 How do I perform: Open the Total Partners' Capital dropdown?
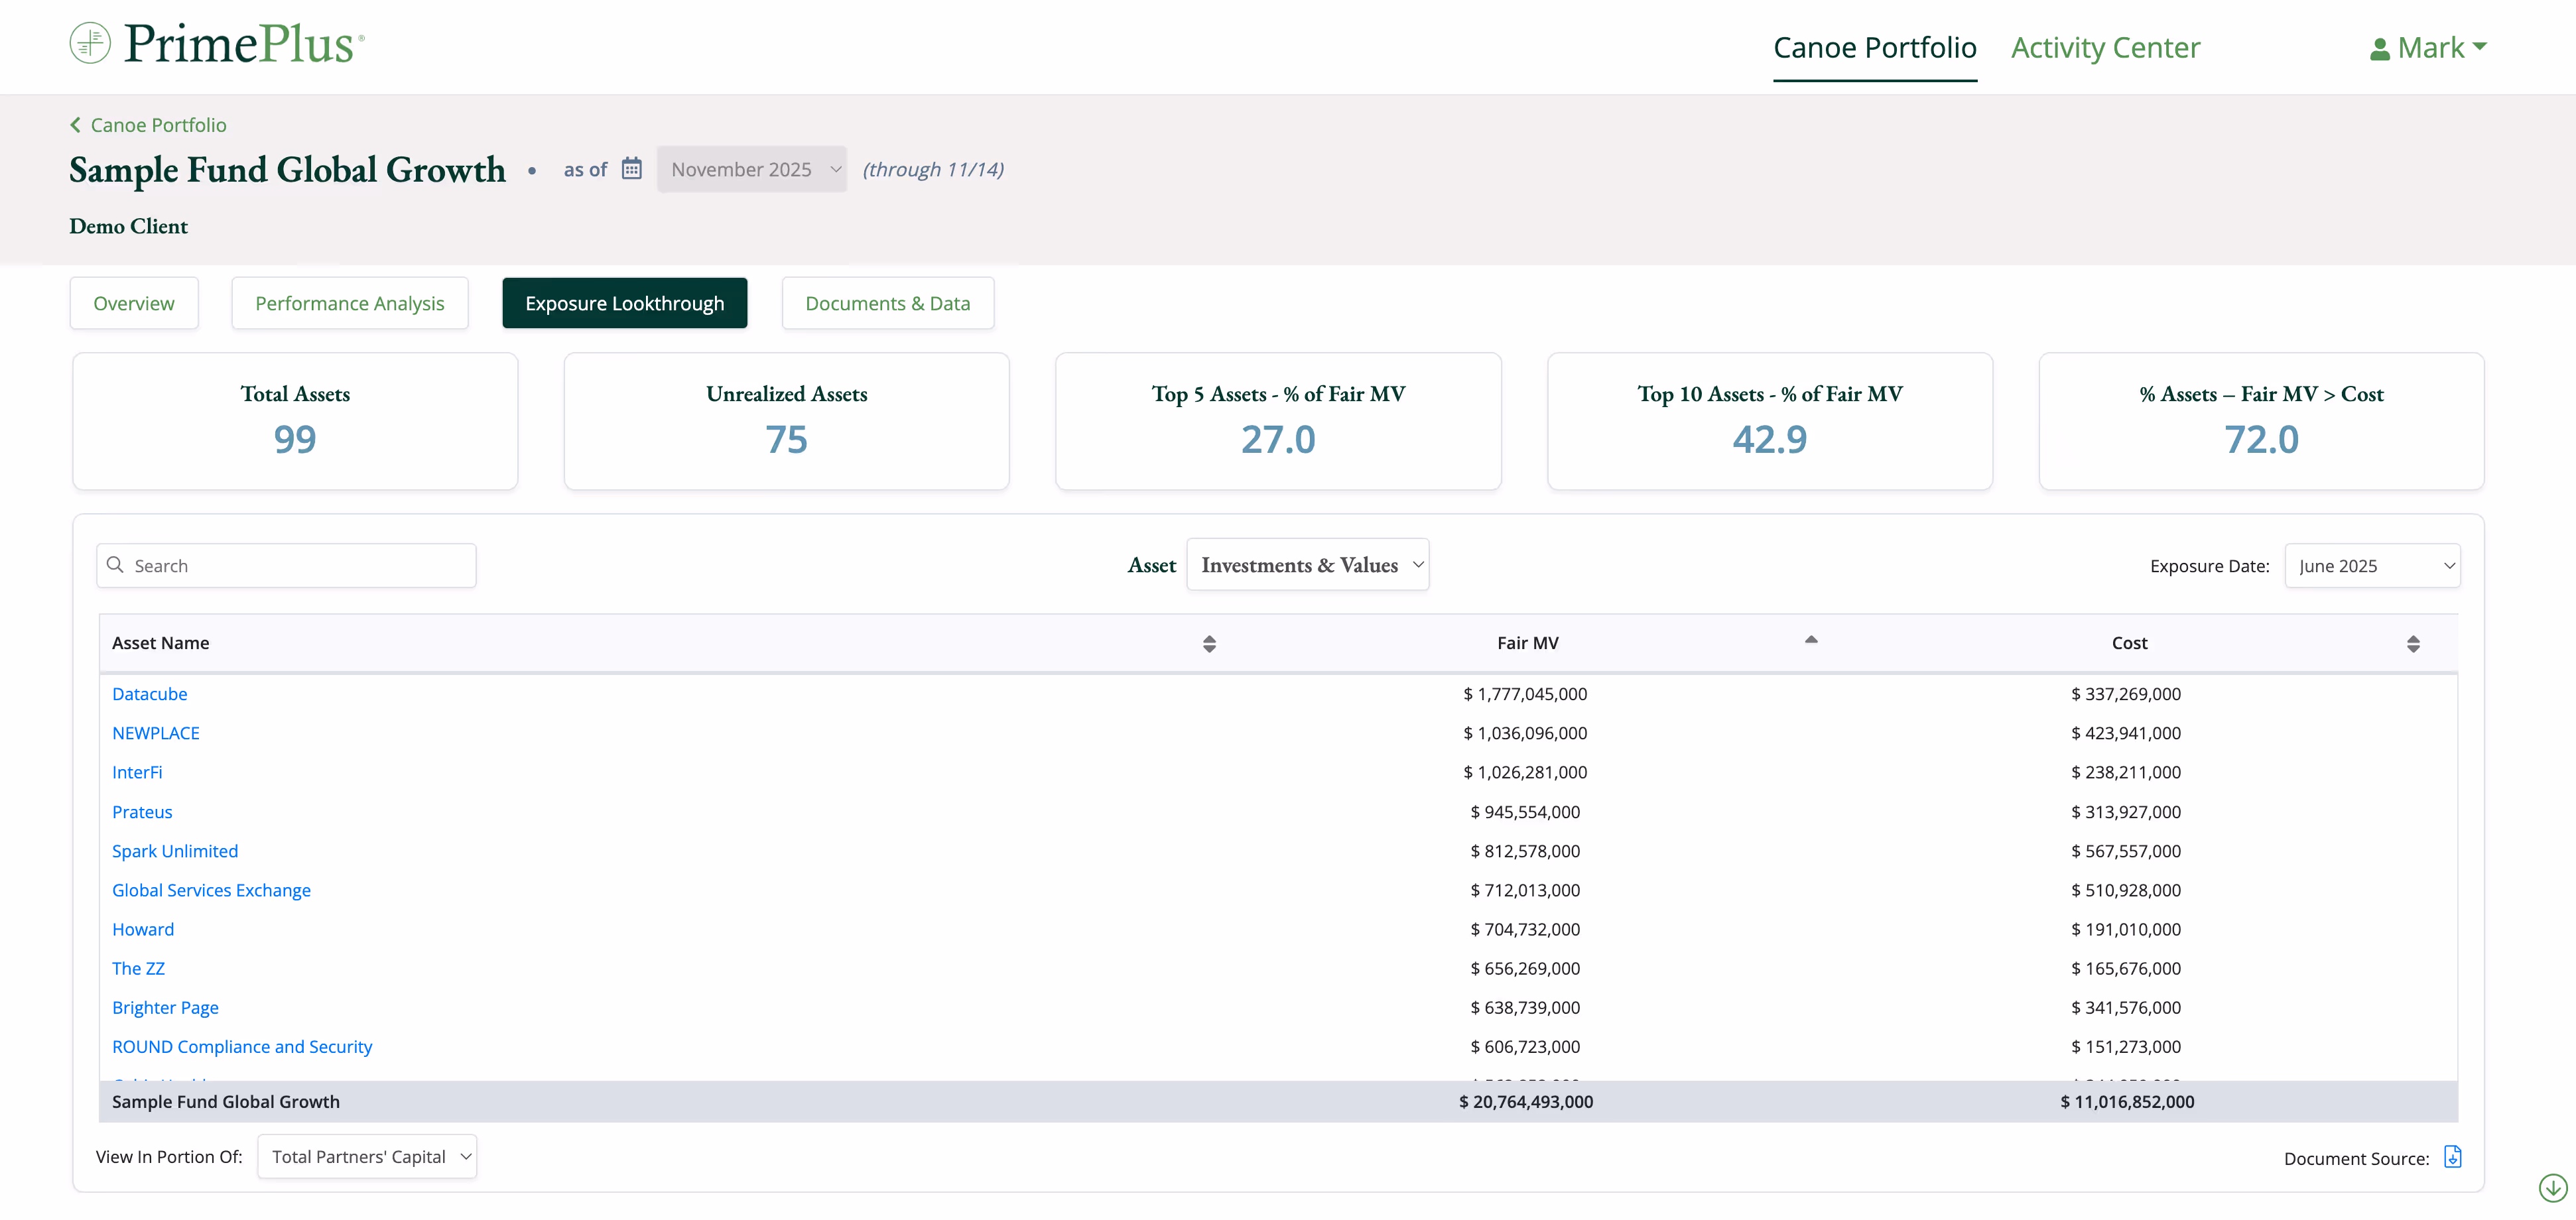click(x=367, y=1156)
